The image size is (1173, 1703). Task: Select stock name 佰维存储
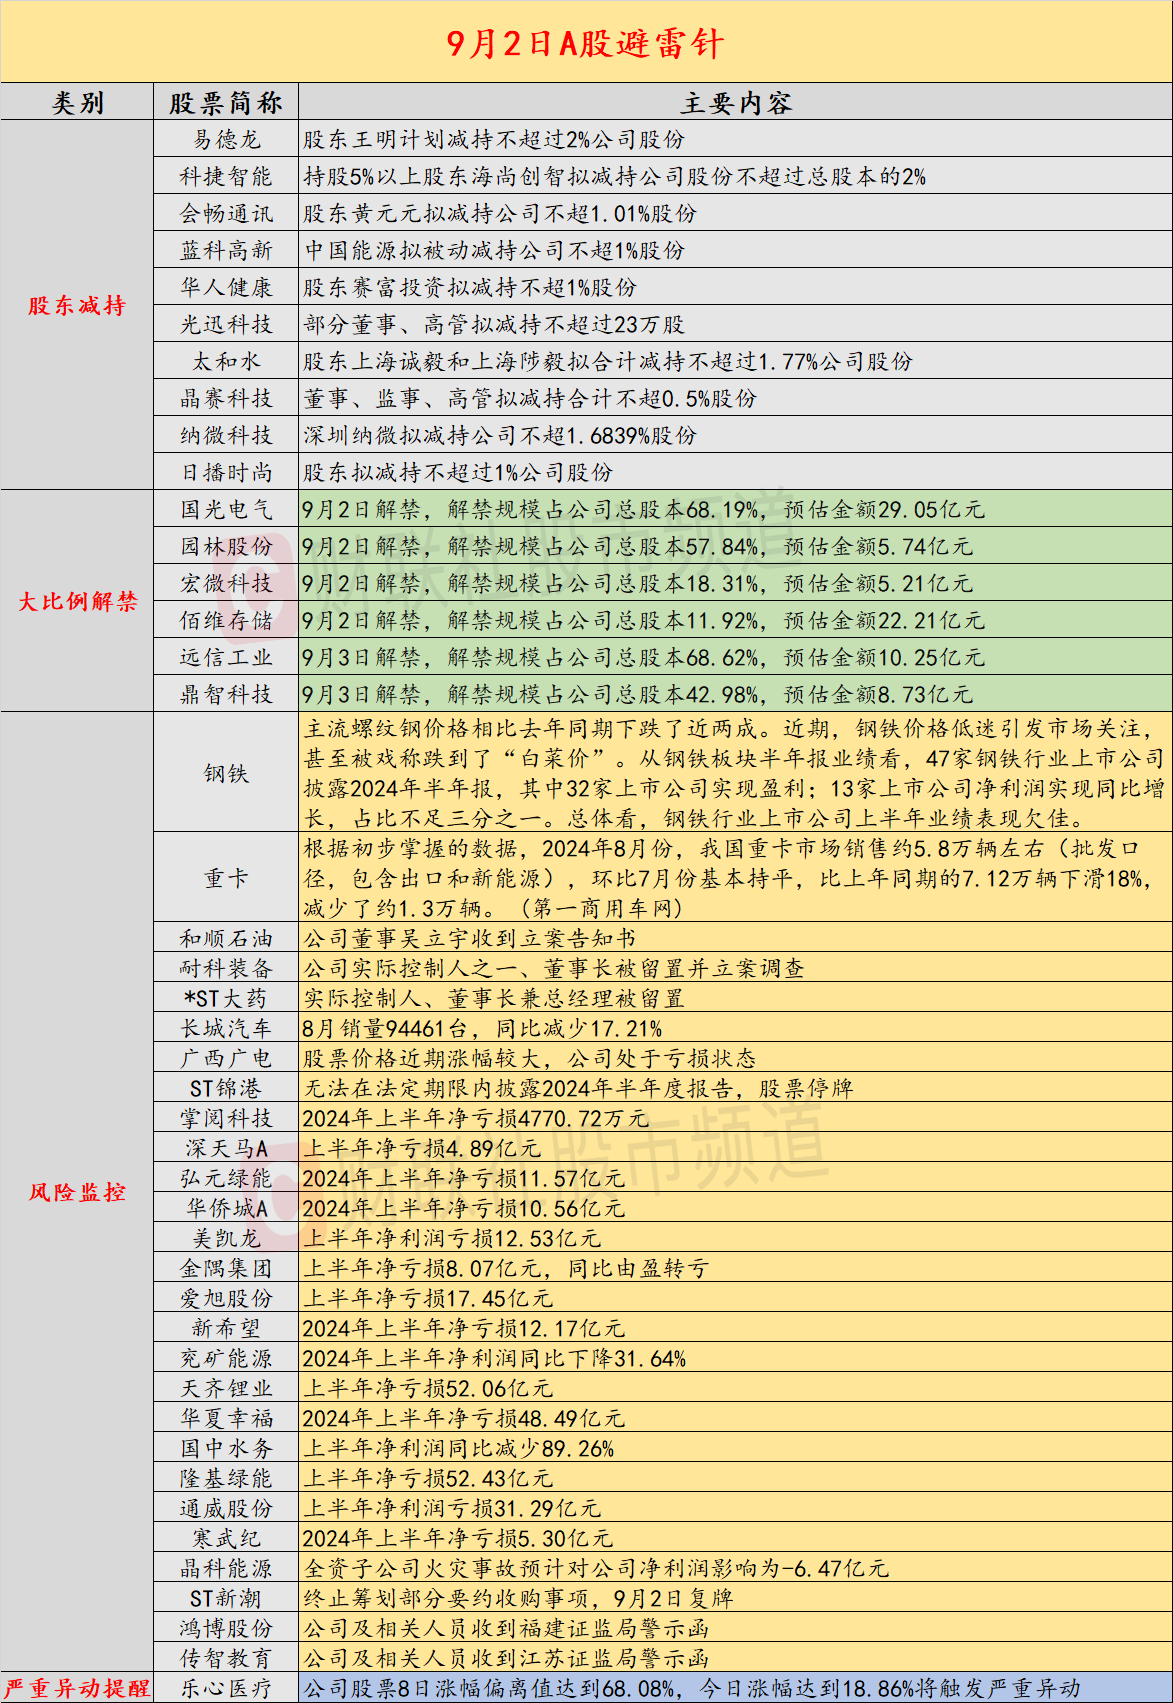(226, 621)
